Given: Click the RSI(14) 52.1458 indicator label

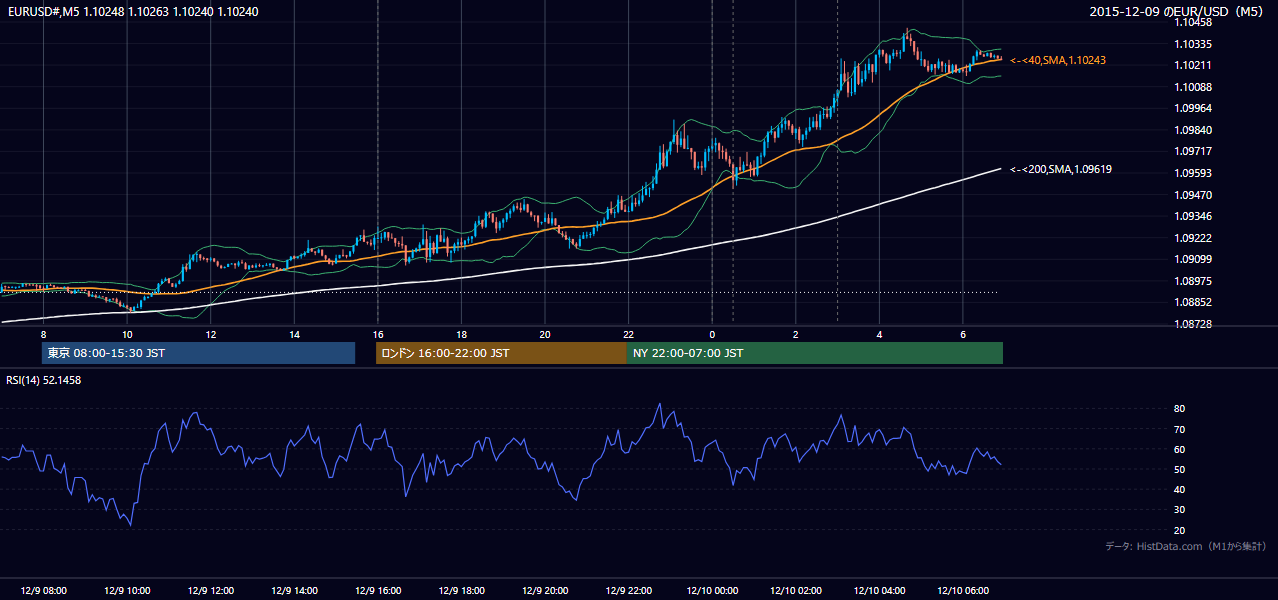Looking at the screenshot, I should [44, 380].
